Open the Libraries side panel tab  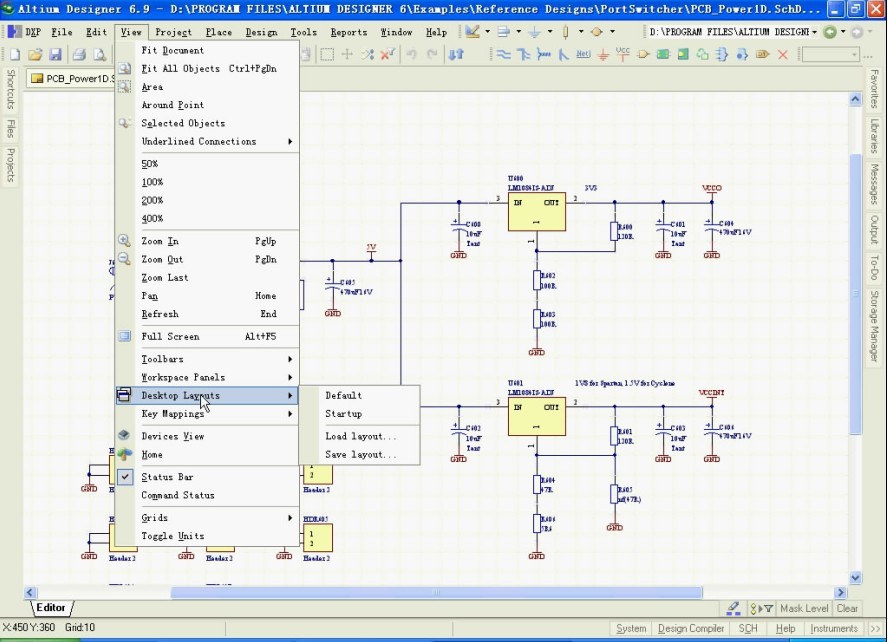(x=875, y=136)
